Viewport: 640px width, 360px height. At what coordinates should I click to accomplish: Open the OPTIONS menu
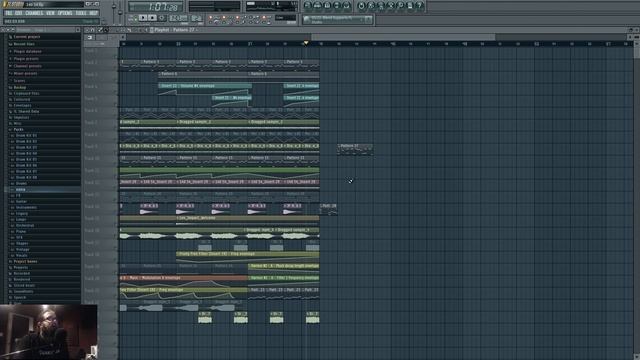[65, 13]
